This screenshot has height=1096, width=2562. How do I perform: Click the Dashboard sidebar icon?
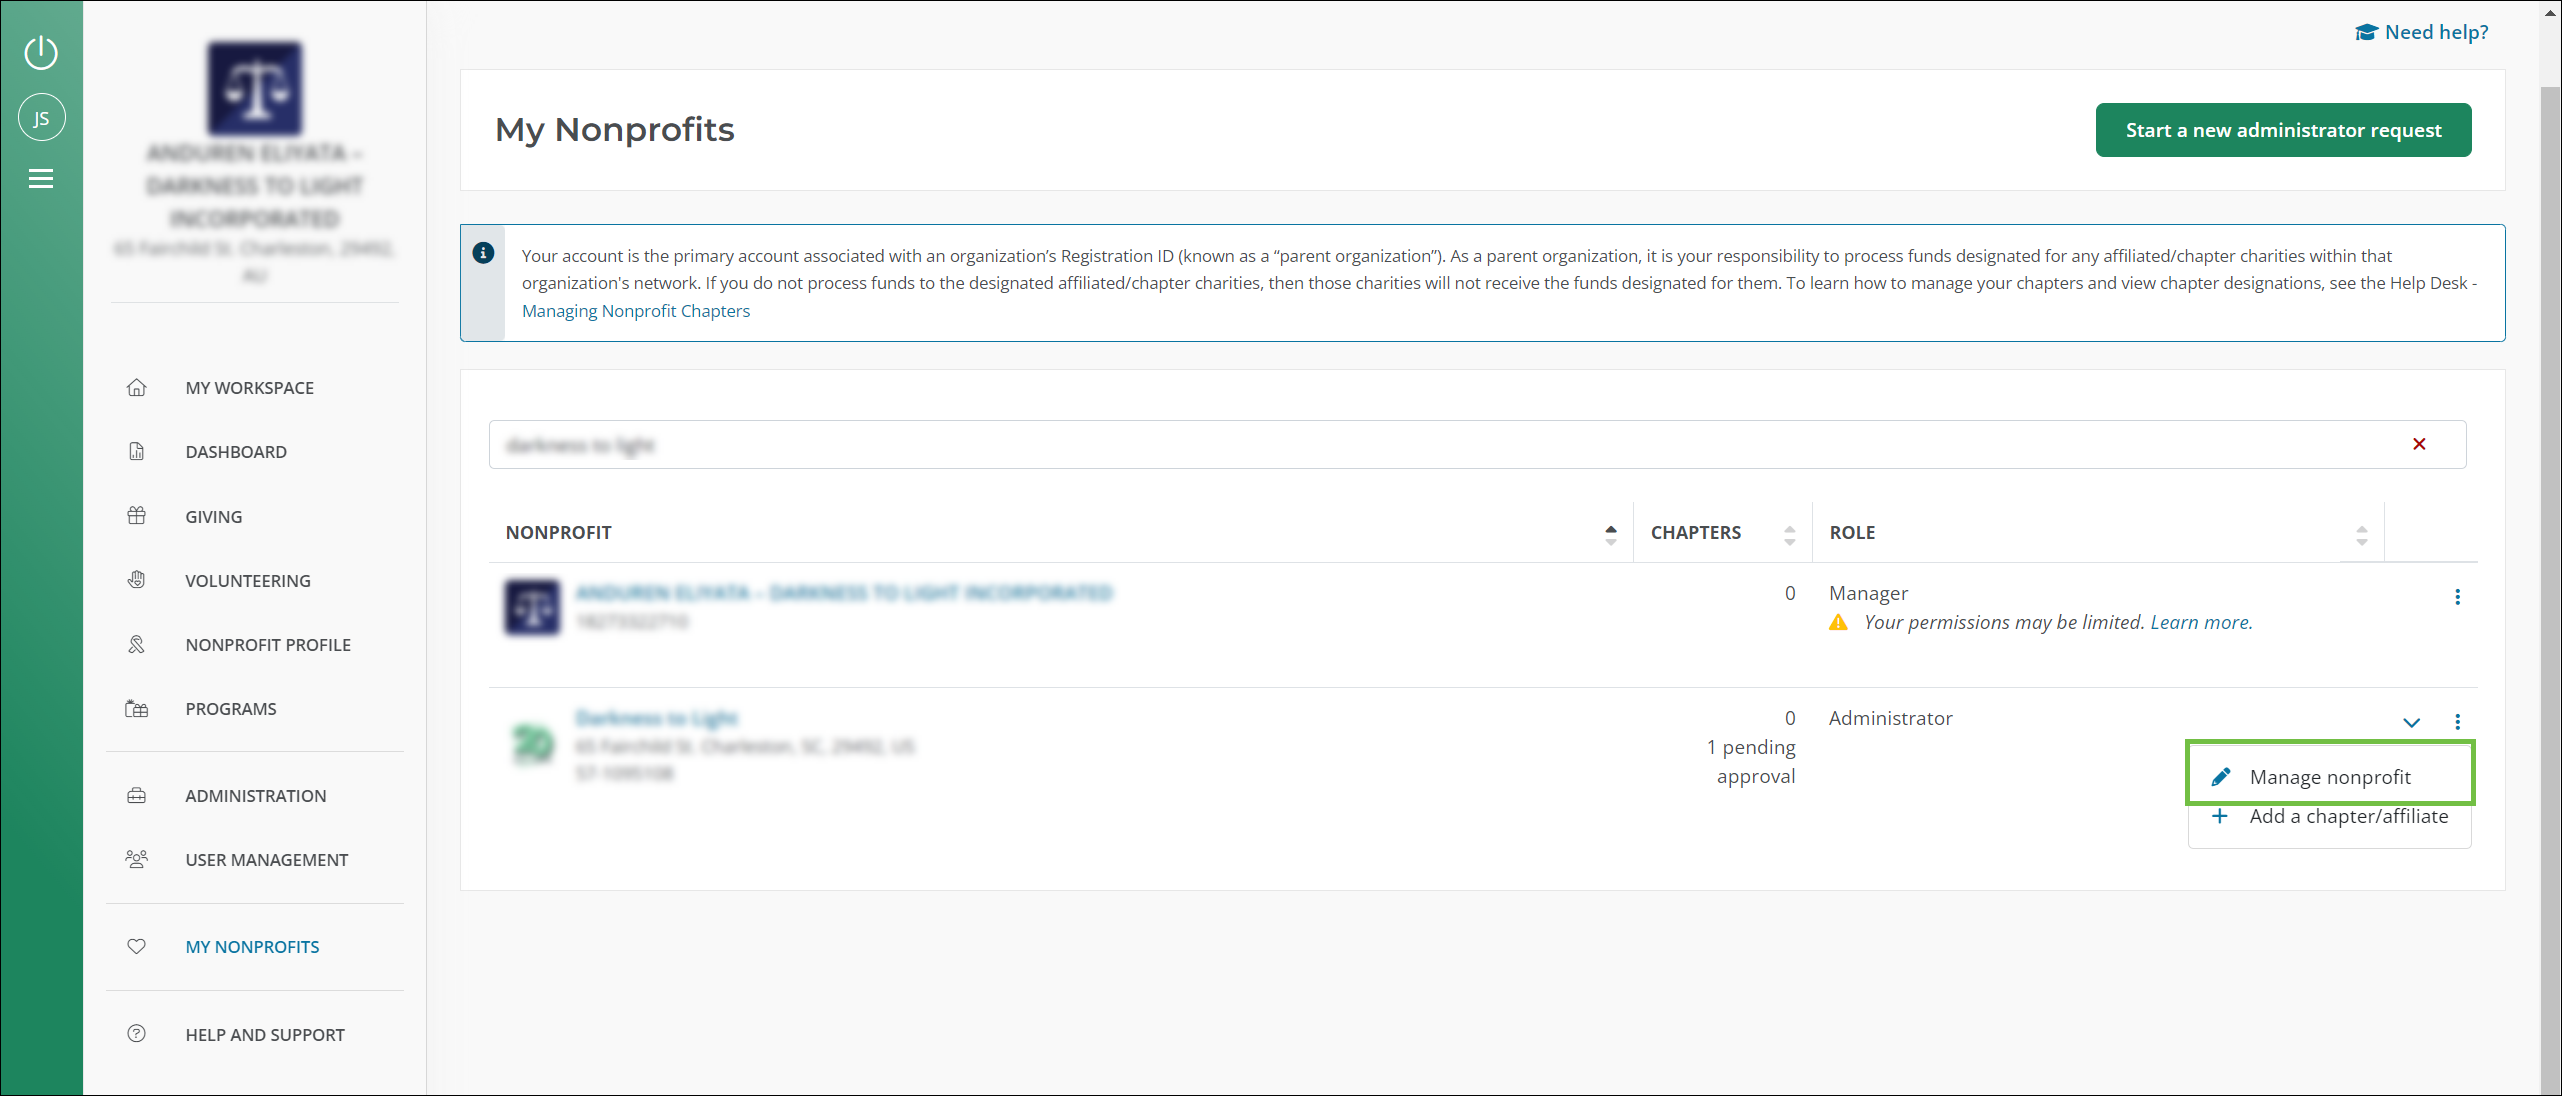click(x=136, y=451)
